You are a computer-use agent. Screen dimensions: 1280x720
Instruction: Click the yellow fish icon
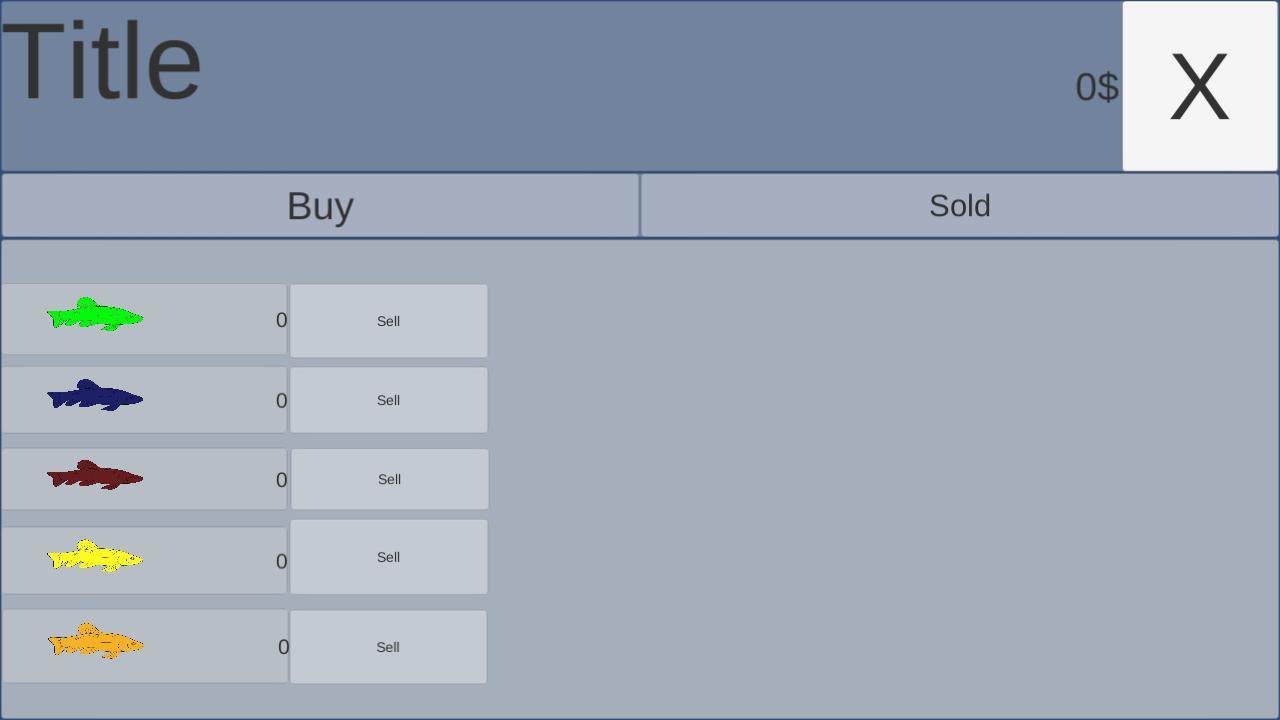pos(95,556)
